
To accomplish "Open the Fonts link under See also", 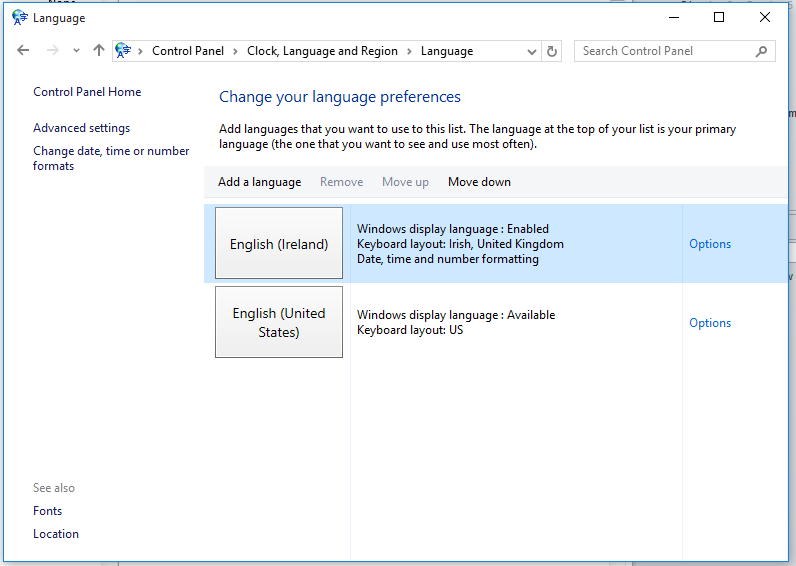I will click(48, 511).
